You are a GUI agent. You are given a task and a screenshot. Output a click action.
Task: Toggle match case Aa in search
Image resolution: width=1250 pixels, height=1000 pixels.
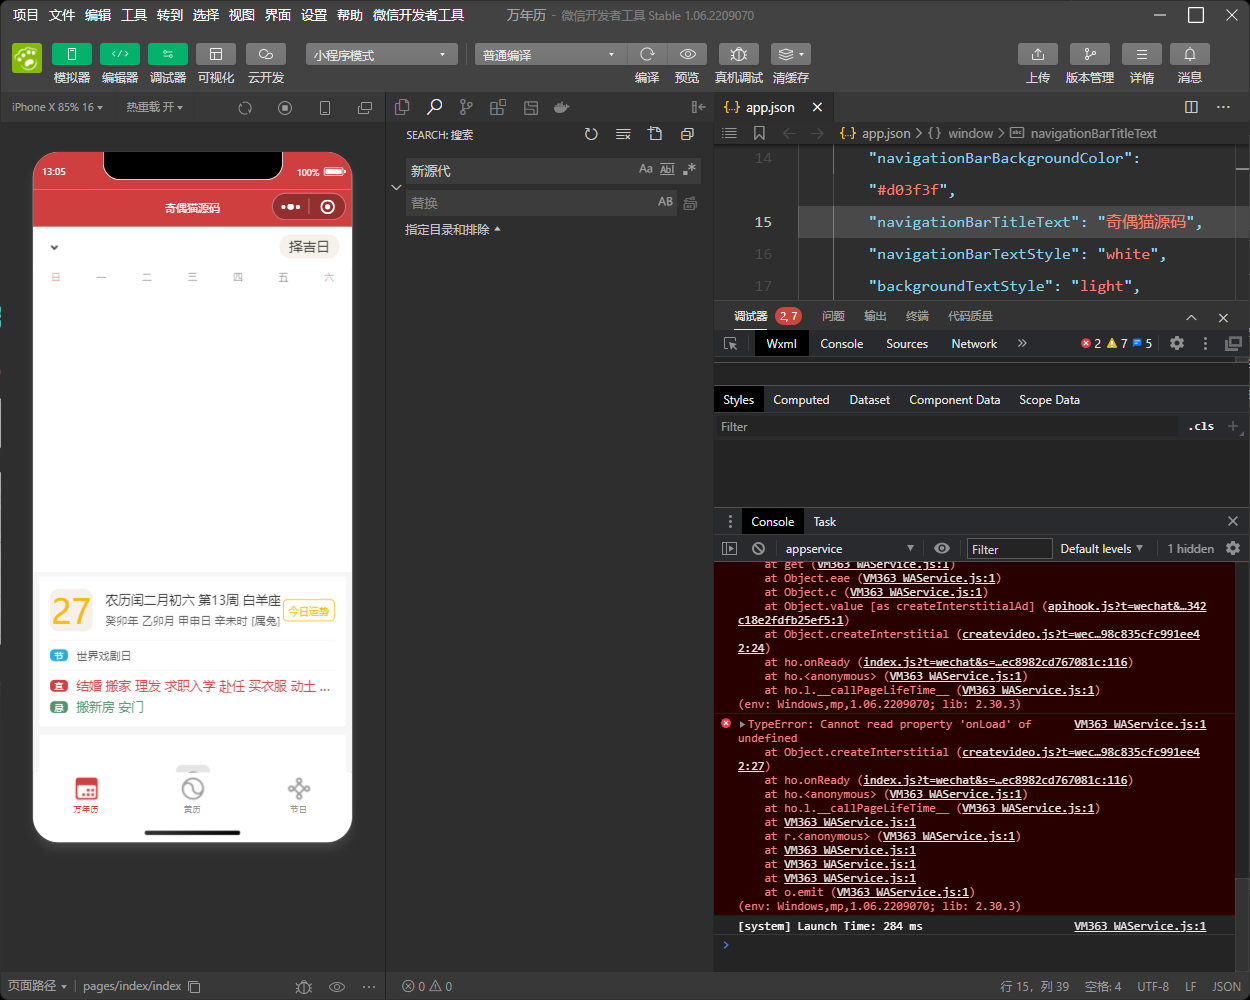click(646, 170)
